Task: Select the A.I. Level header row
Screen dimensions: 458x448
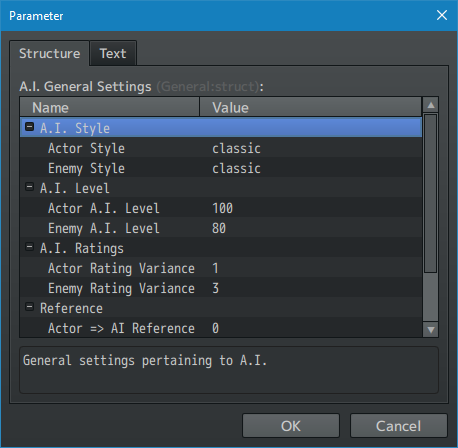Action: (x=221, y=188)
